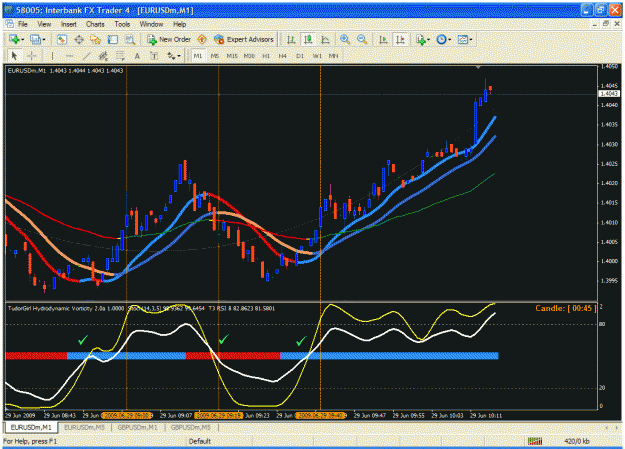This screenshot has width=625, height=449.
Task: Open the File menu
Action: [23, 24]
